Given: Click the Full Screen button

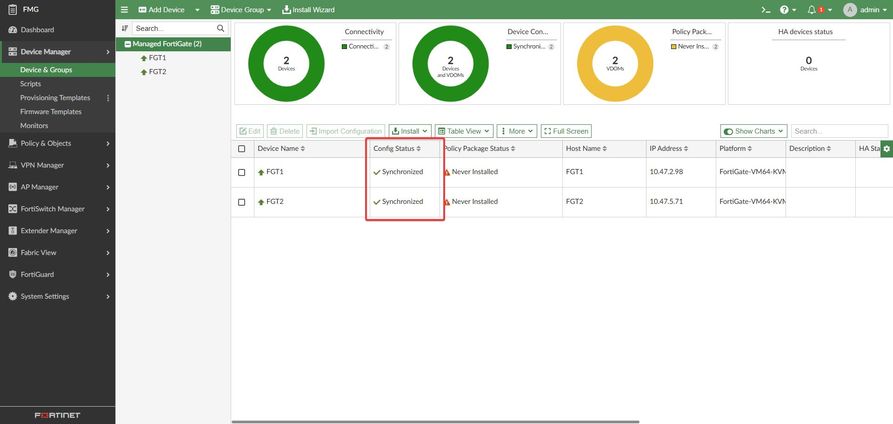Looking at the screenshot, I should pos(566,131).
